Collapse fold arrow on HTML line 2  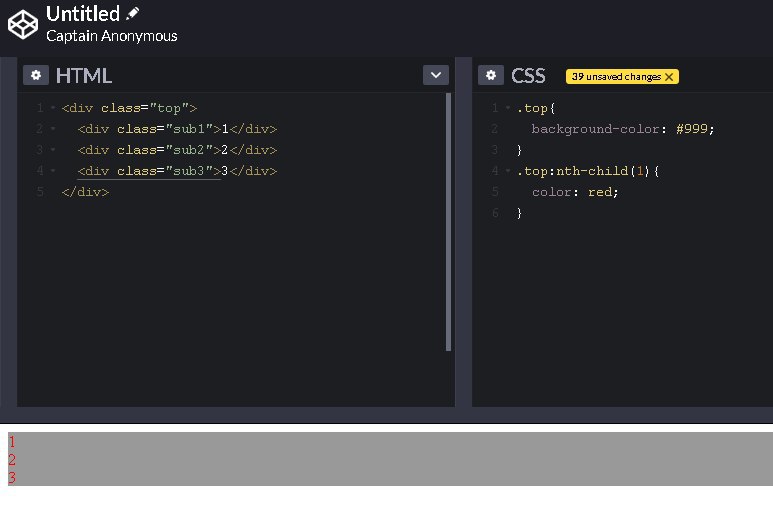(x=53, y=129)
